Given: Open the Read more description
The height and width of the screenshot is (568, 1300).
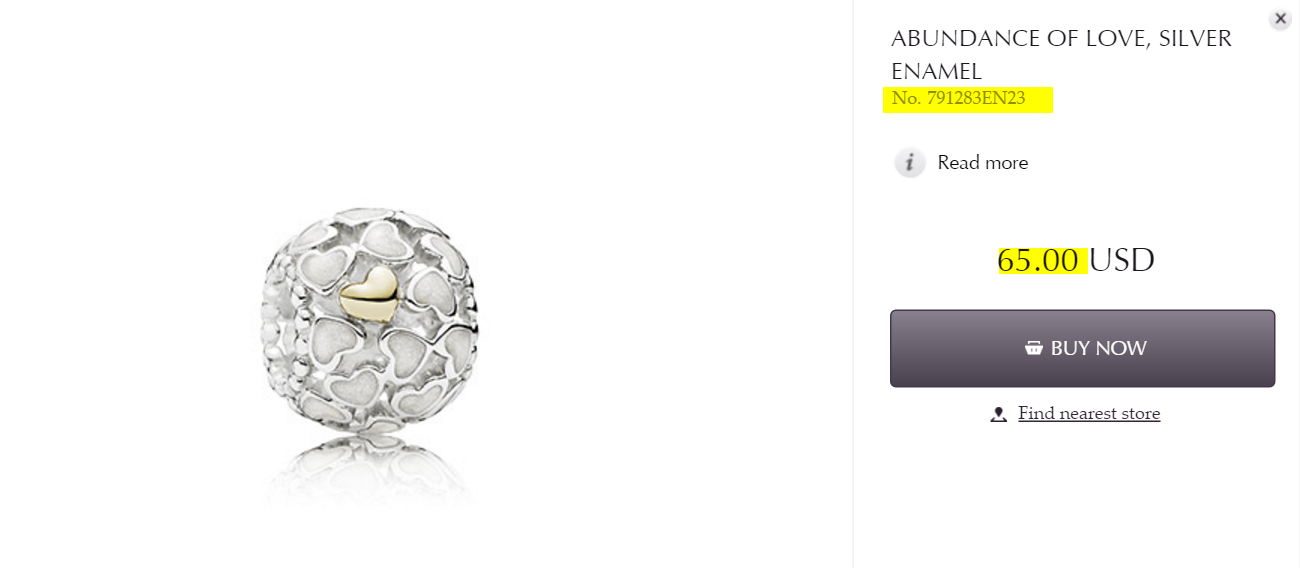Looking at the screenshot, I should [982, 163].
